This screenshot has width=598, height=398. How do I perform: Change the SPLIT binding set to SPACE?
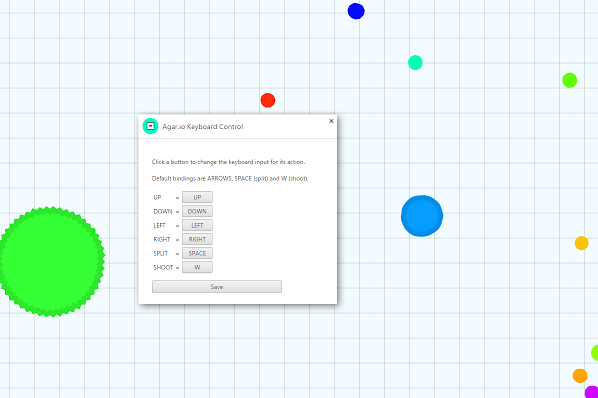[x=197, y=253]
